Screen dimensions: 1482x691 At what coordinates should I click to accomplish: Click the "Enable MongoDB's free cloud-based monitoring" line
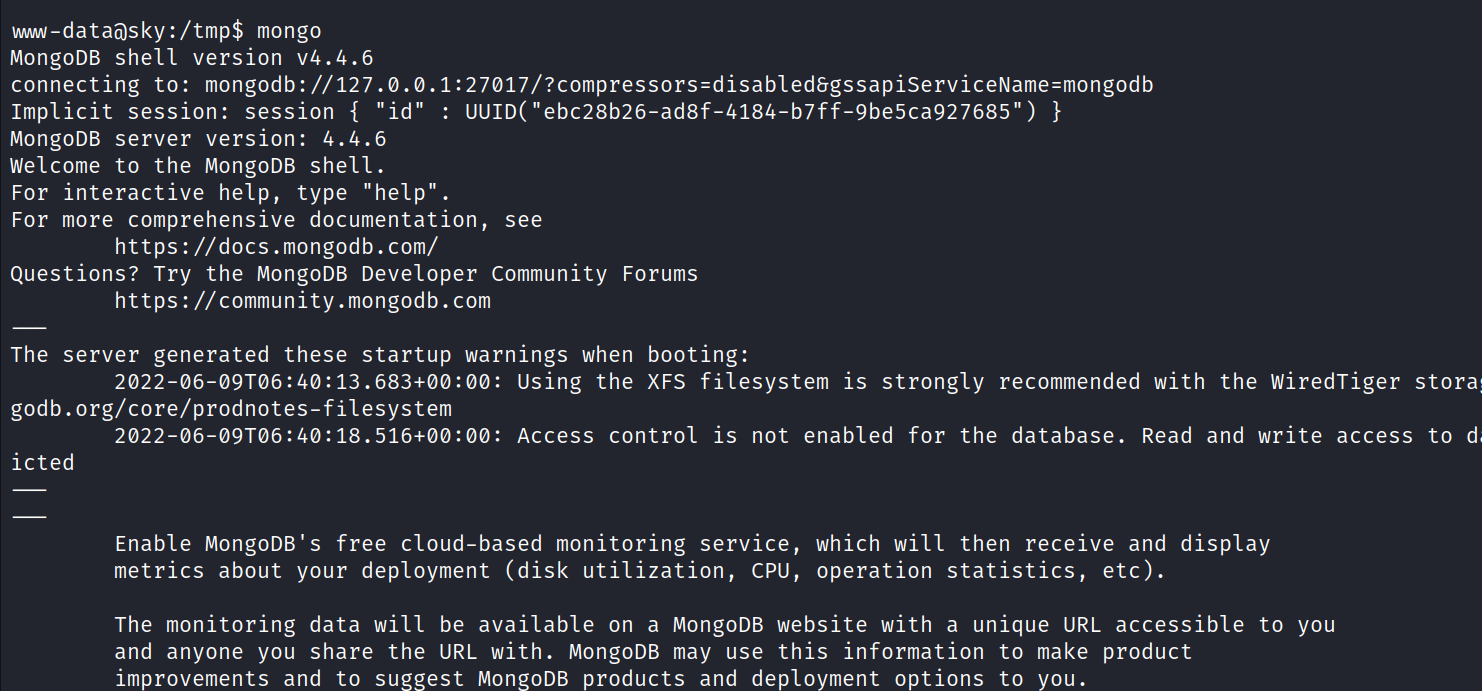(692, 544)
